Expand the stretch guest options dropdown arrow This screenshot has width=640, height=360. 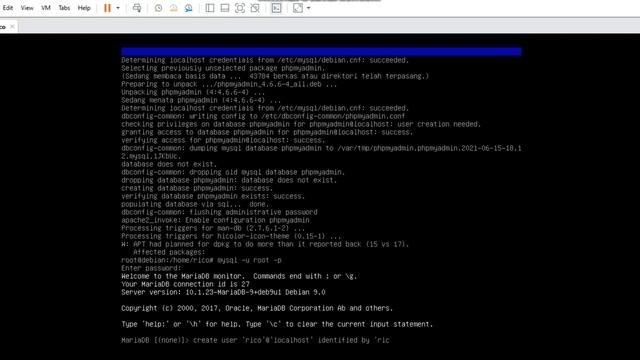pyautogui.click(x=309, y=8)
